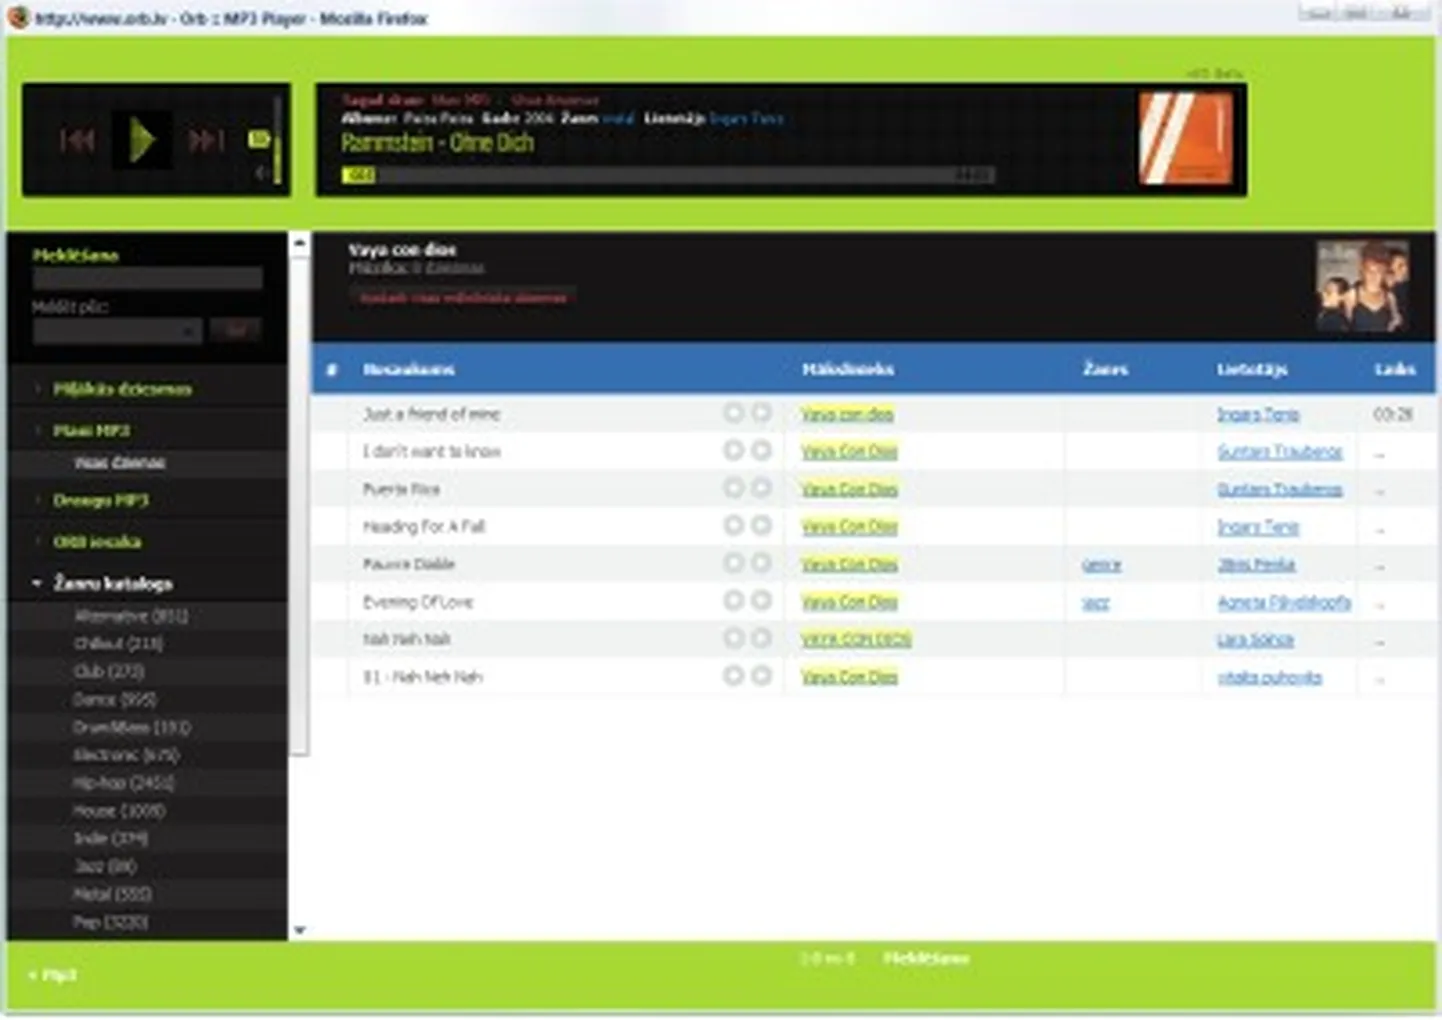Screen dimensions: 1442x1020
Task: Click second round icon in 'Just a friend of mine' row
Action: click(x=761, y=412)
